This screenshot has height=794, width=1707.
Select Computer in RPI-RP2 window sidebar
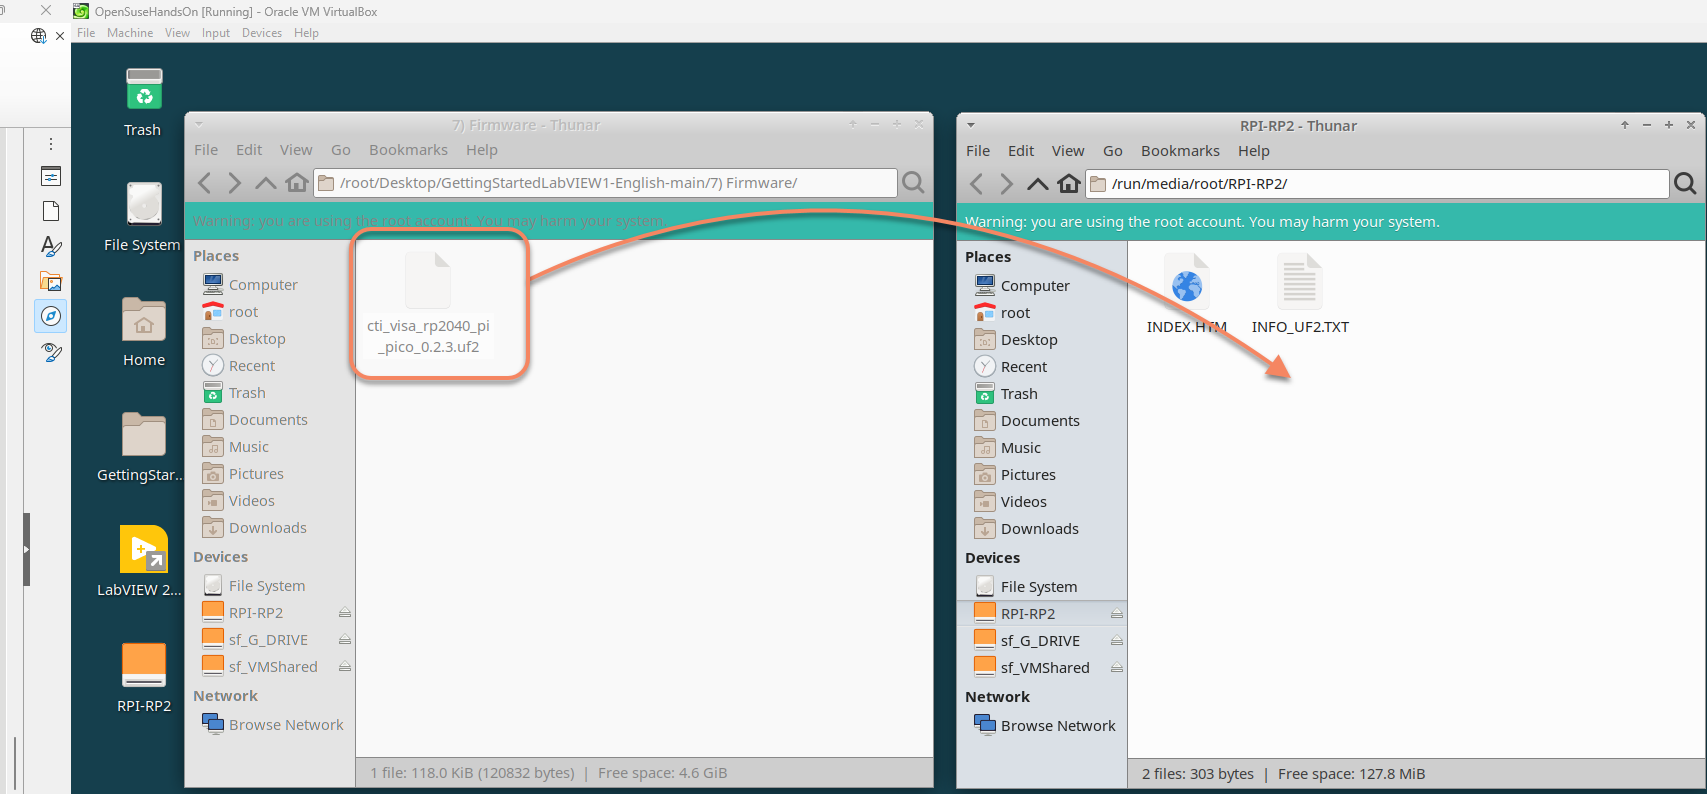(1041, 286)
